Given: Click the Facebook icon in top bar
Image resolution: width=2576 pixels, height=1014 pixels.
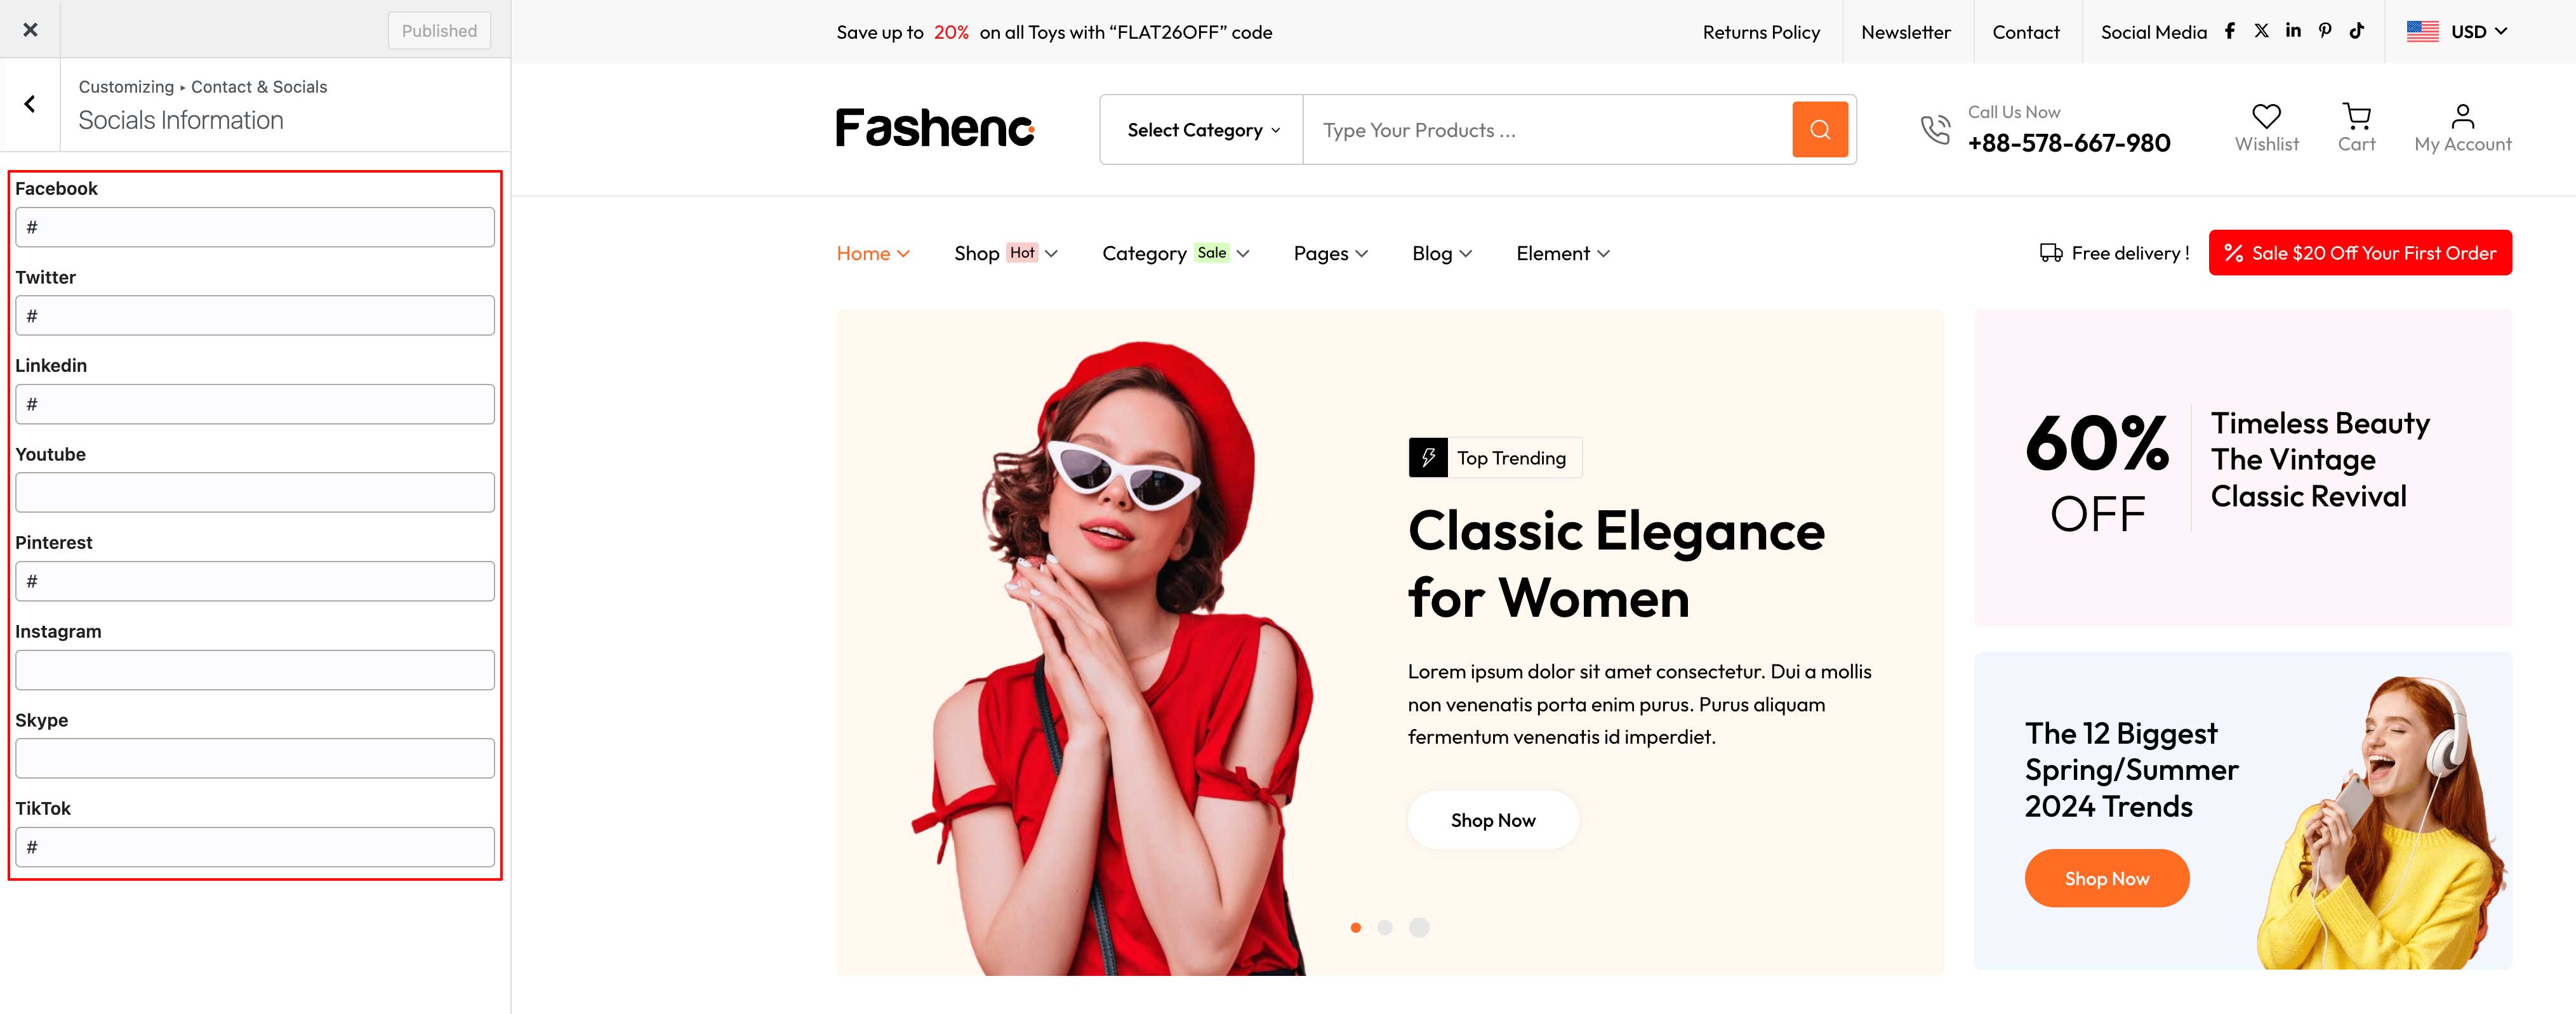Looking at the screenshot, I should (x=2230, y=31).
